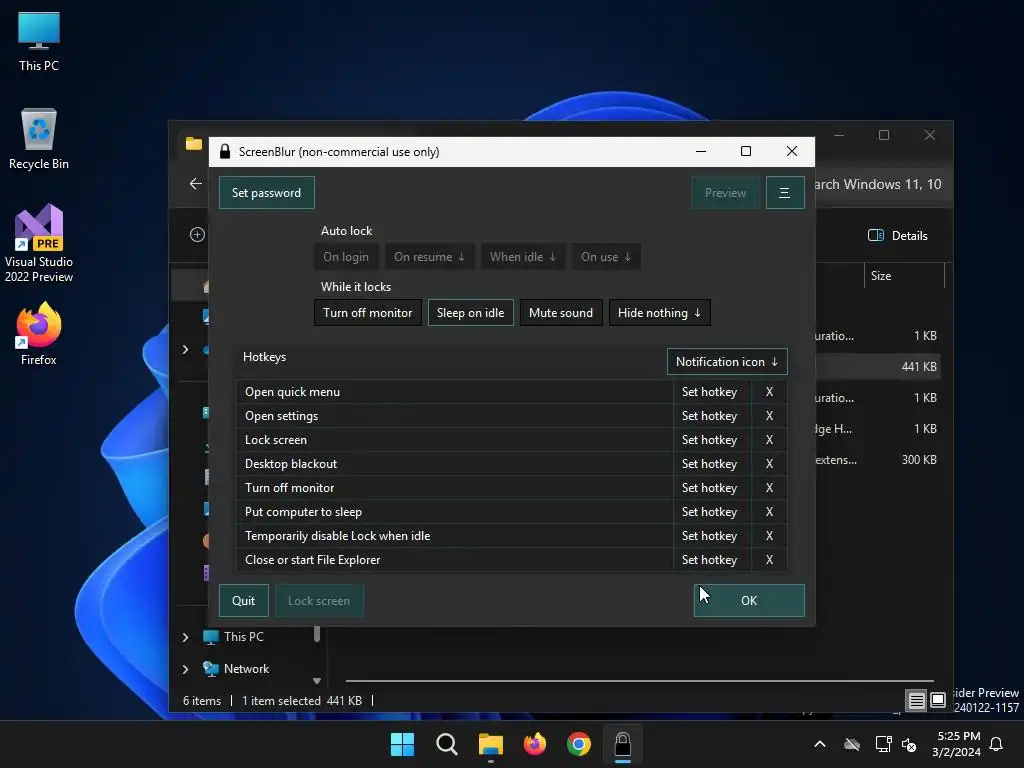Select Visual Studio 2022 Preview desktop shortcut
Screen dimensions: 1024x768
[39, 244]
